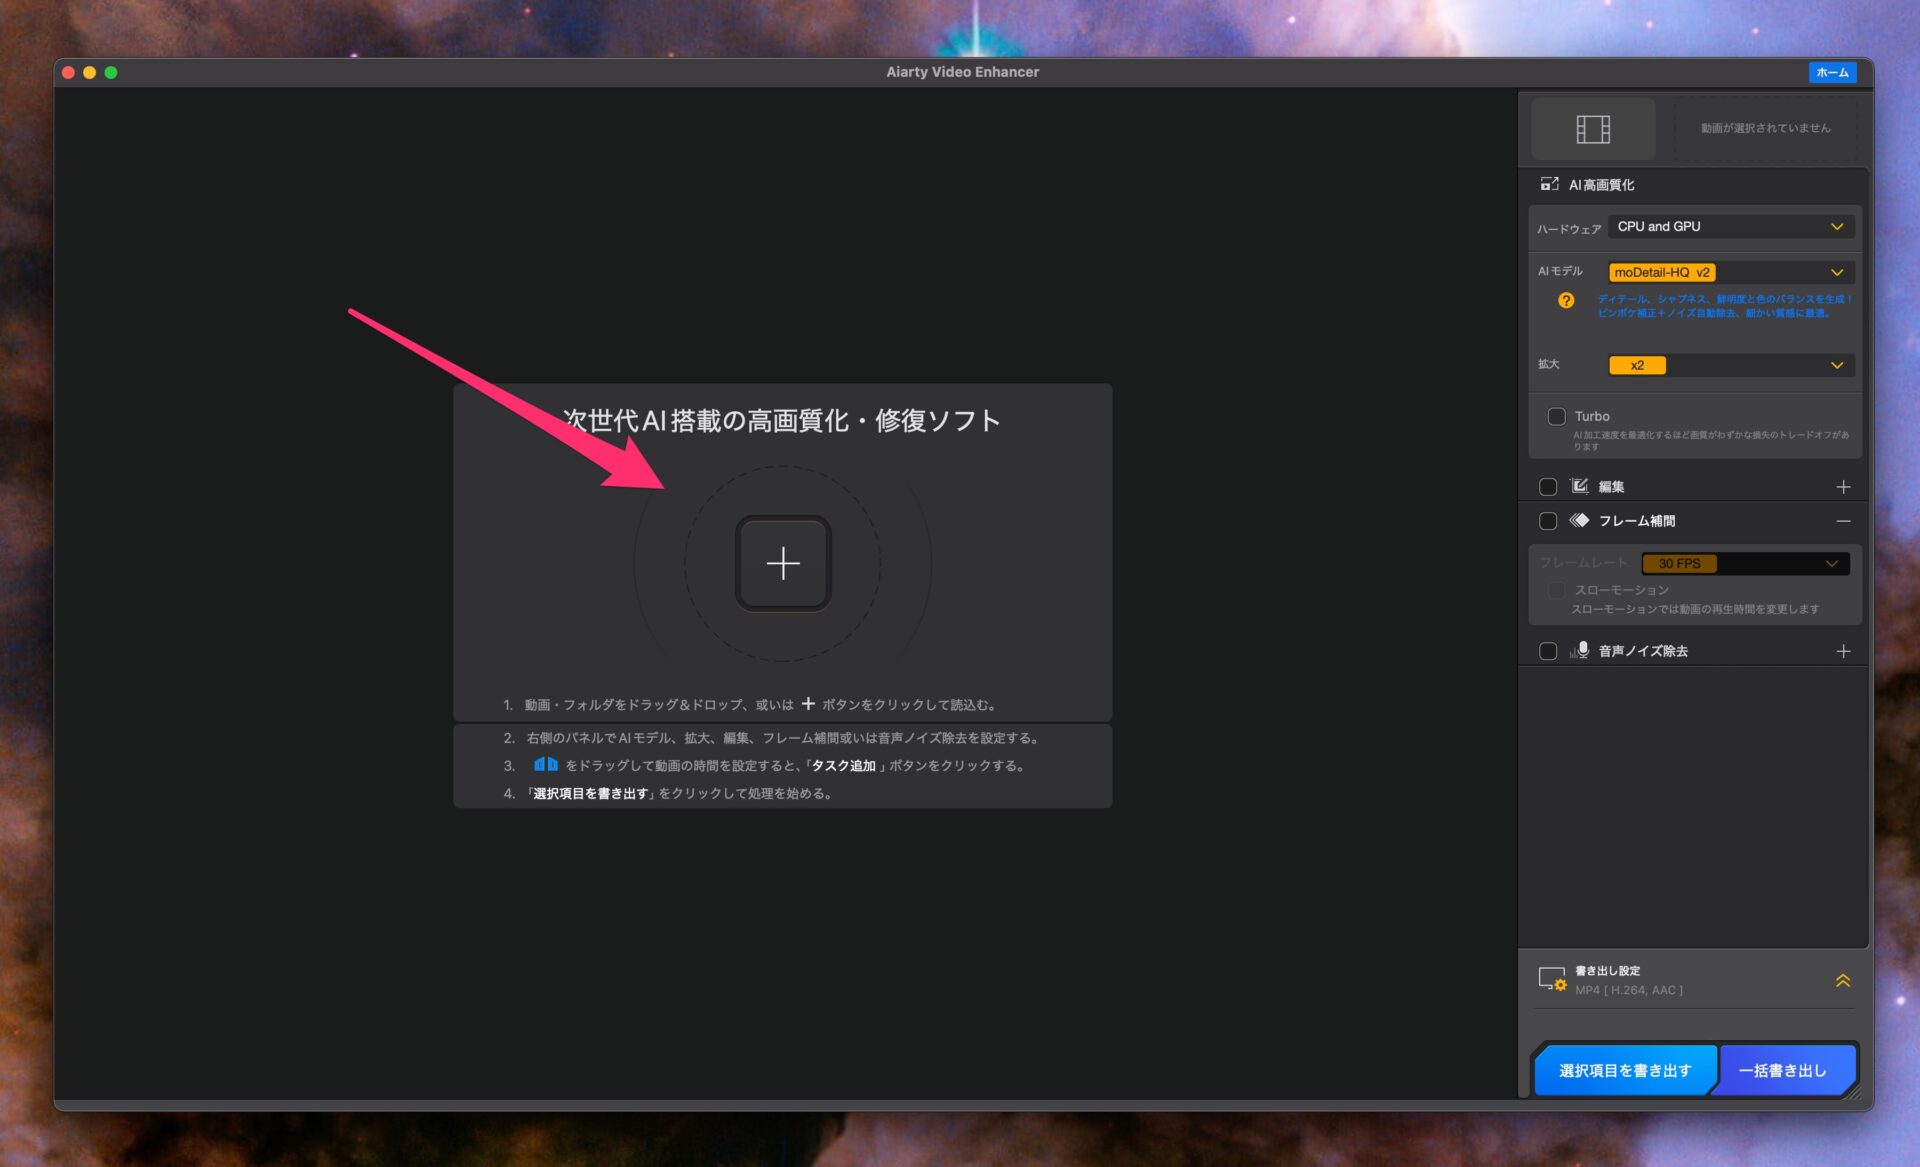Open the フレームレート 30 FPS dropdown

tap(1745, 564)
